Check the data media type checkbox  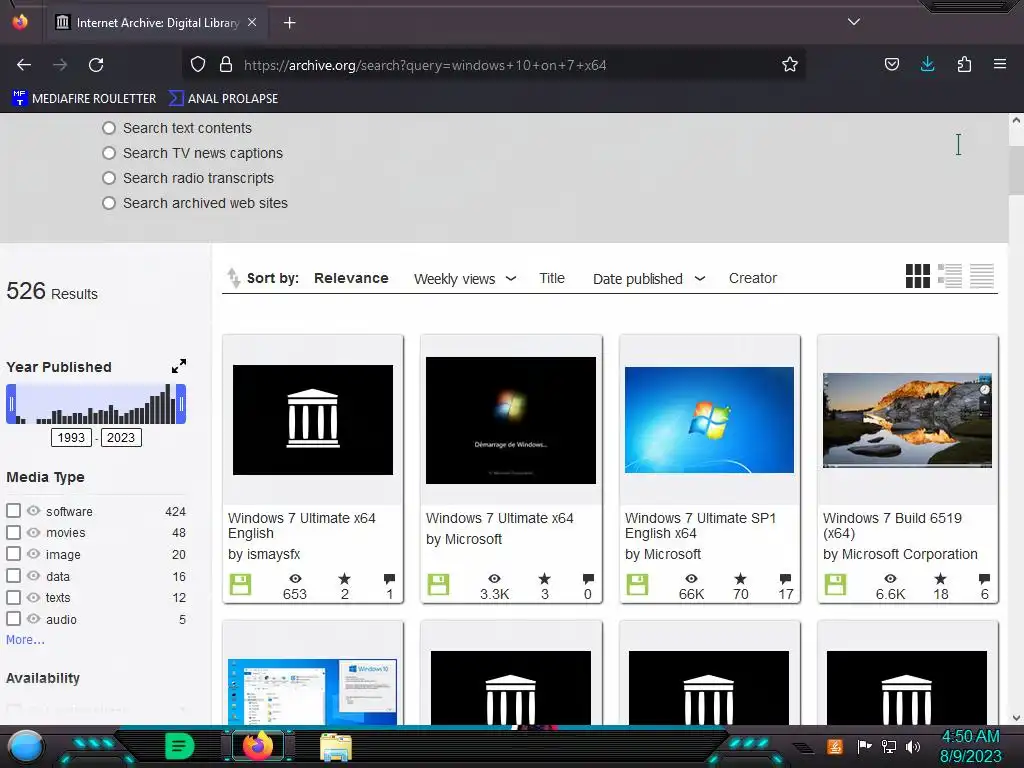pyautogui.click(x=14, y=576)
